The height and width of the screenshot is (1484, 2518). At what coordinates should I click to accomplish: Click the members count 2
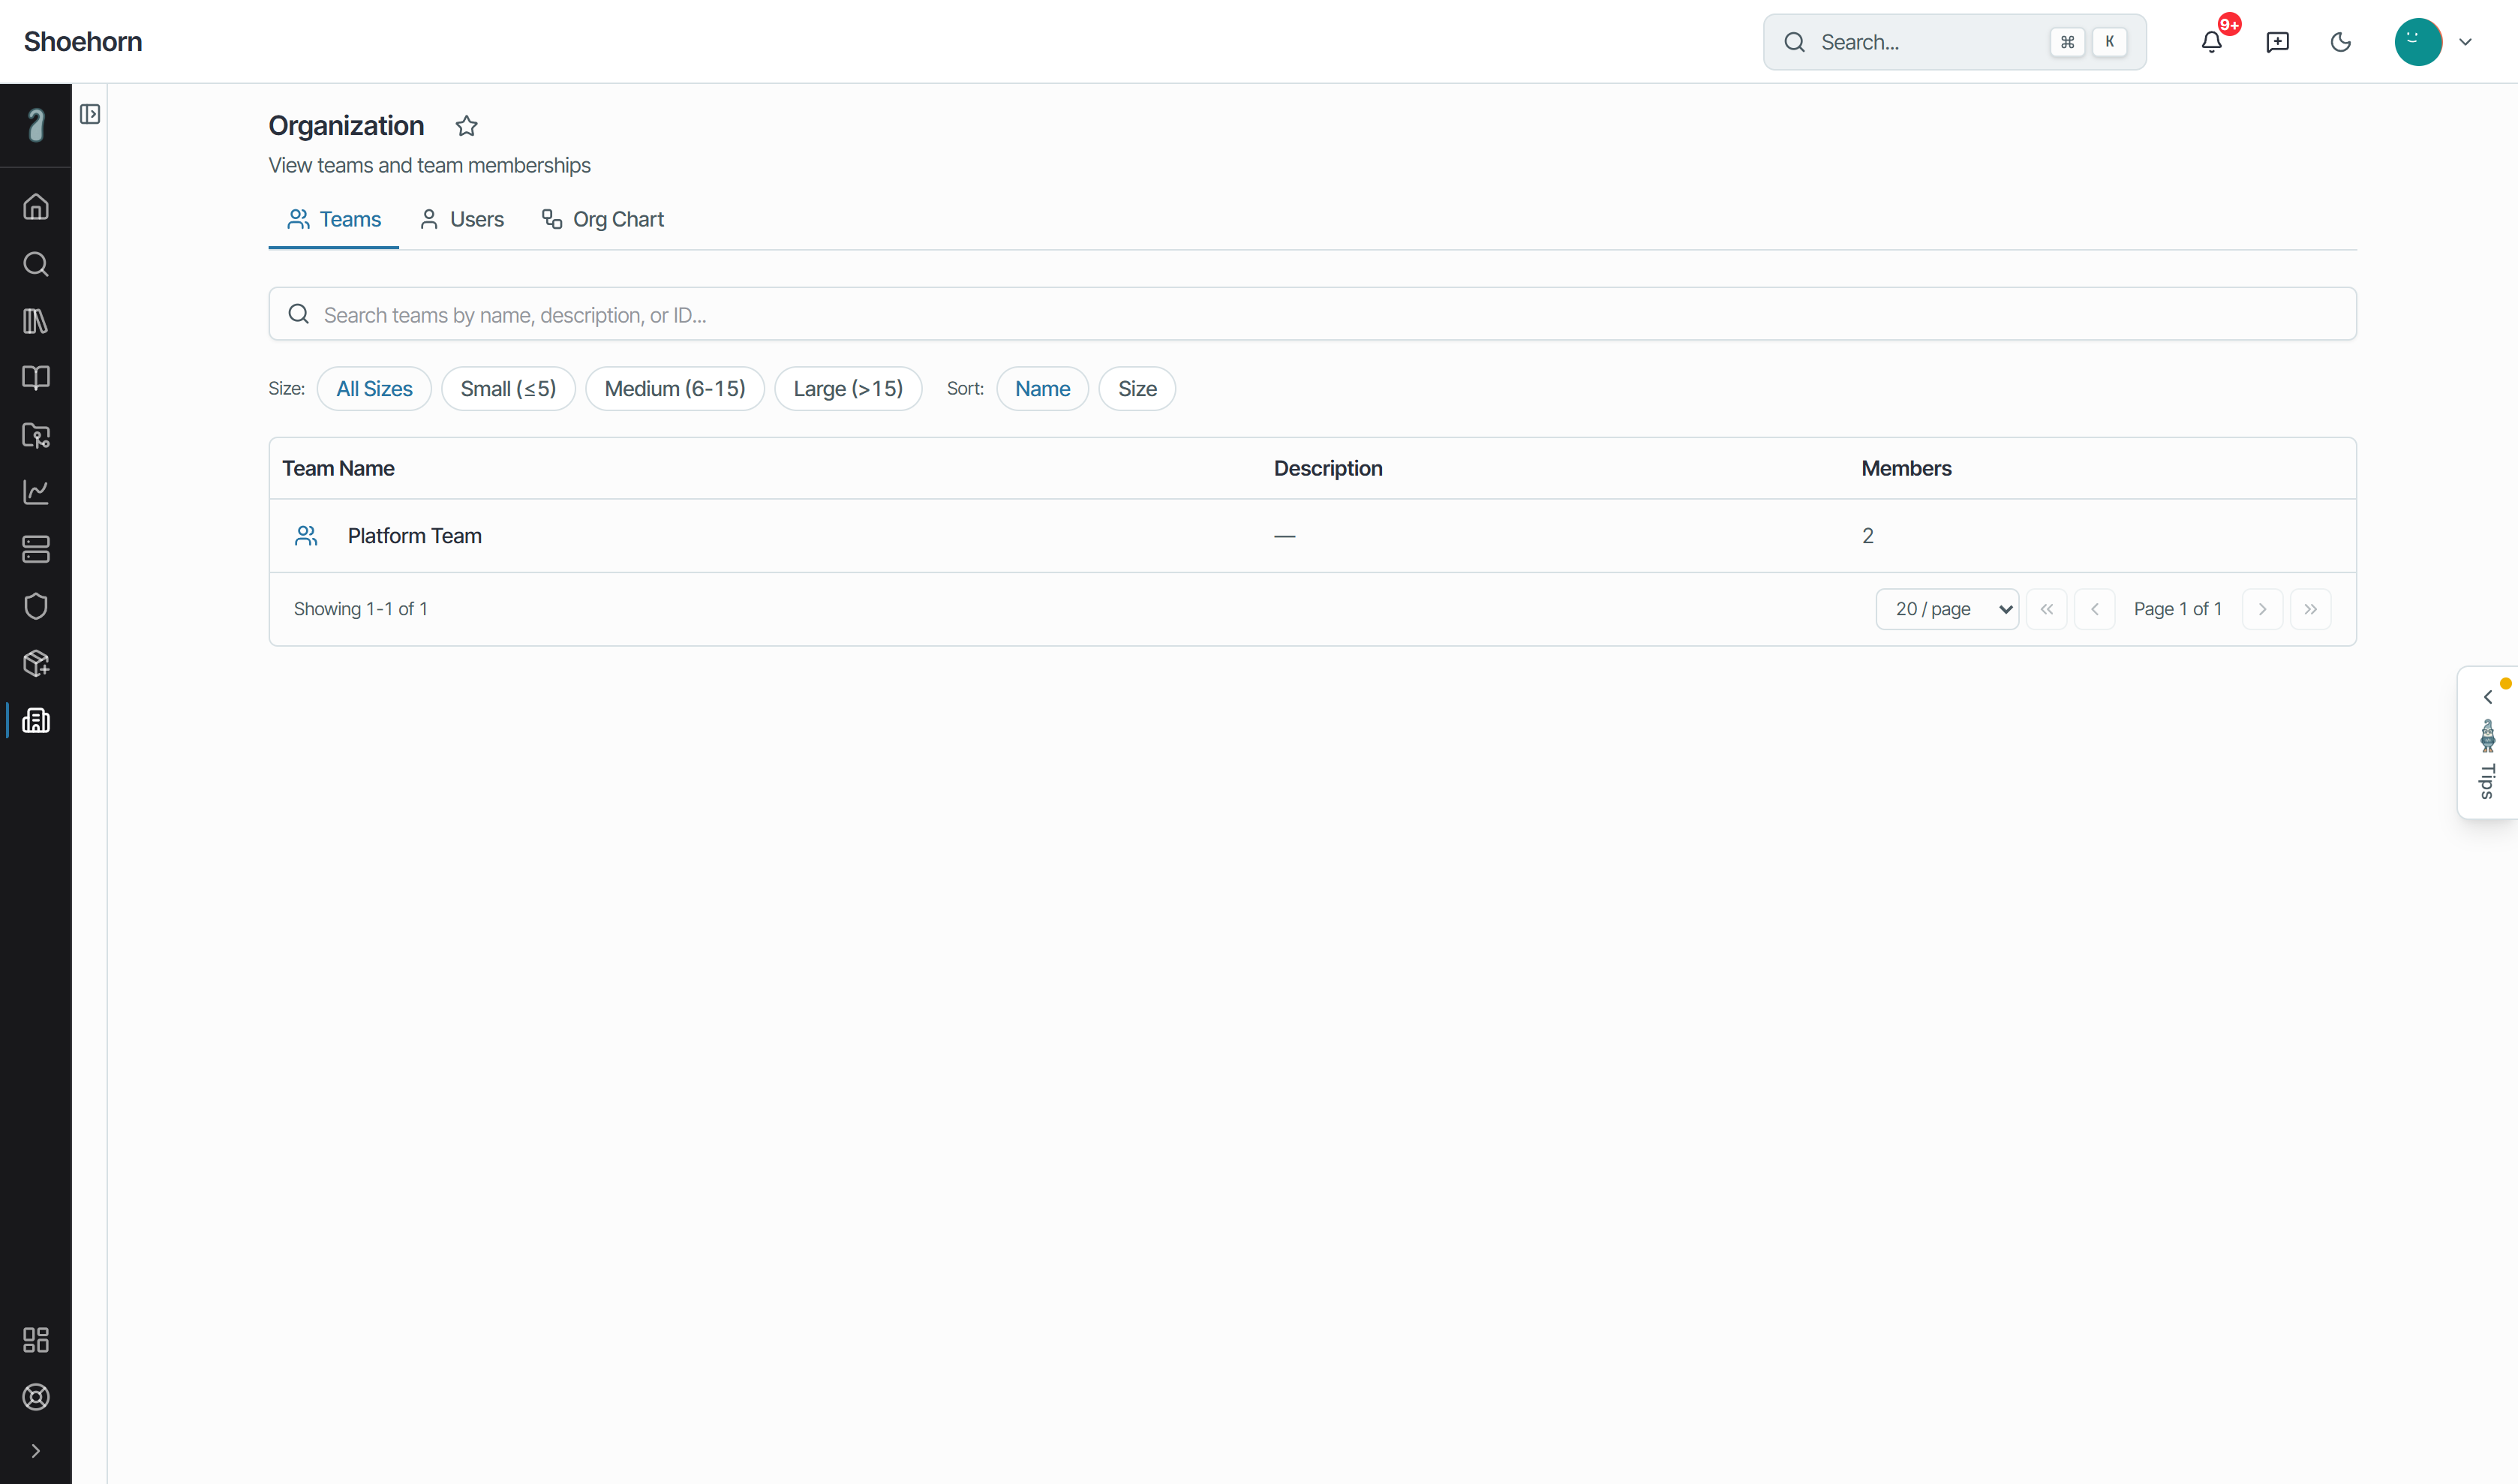click(1867, 536)
